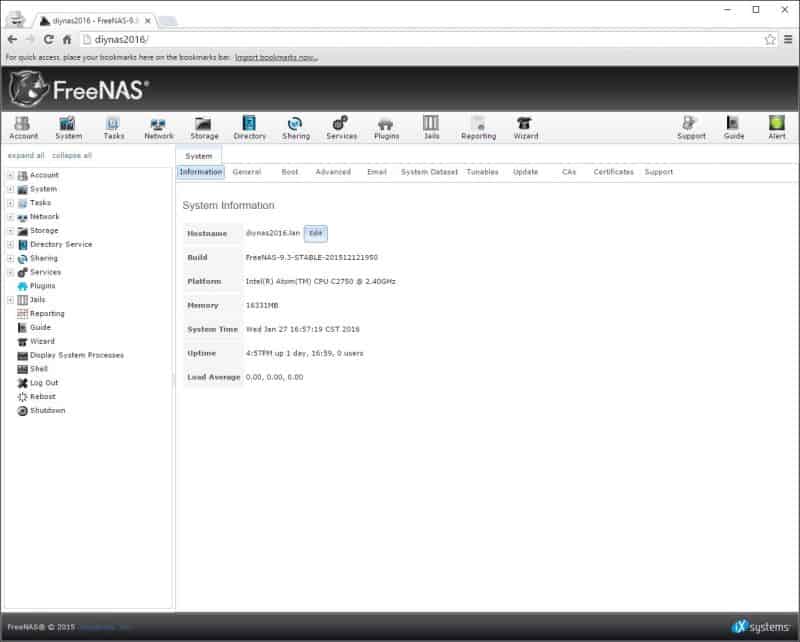Expand the Jails tree node

point(10,300)
